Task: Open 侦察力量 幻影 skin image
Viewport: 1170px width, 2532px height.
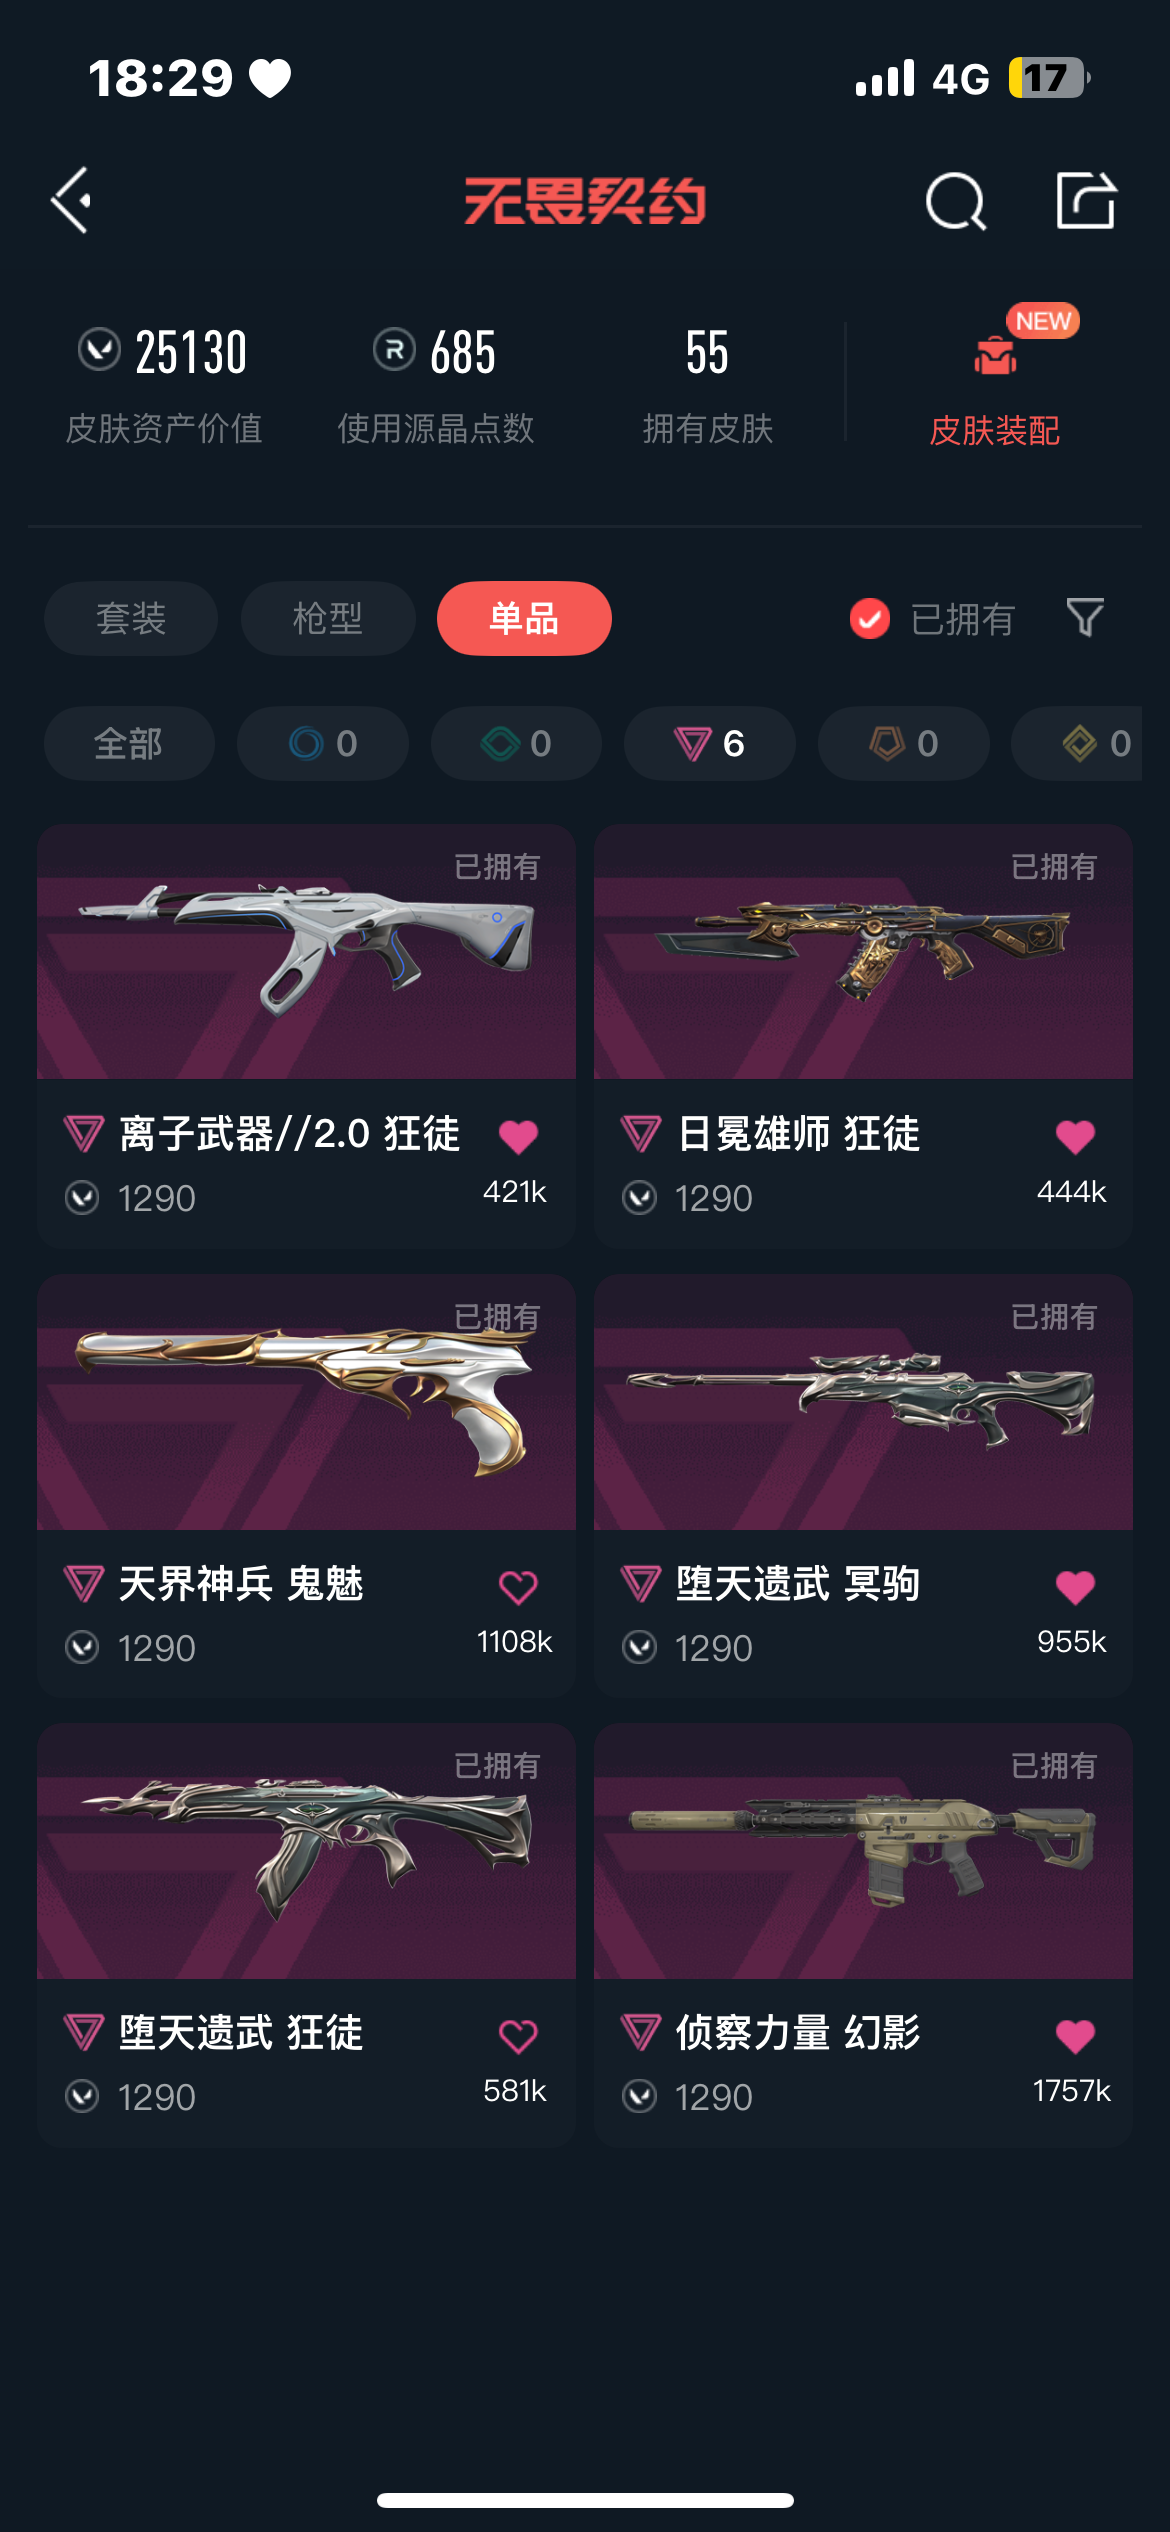Action: [863, 1851]
